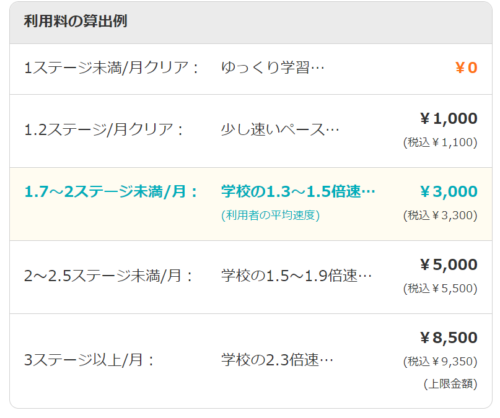Viewport: 500px width, 418px height.
Task: Click the ¥5,000 price
Action: tap(448, 265)
